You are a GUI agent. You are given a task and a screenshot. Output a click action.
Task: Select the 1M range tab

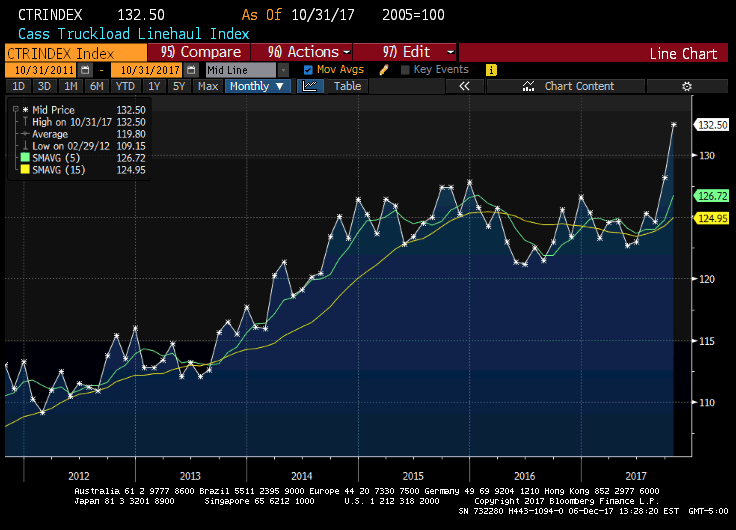pos(70,86)
